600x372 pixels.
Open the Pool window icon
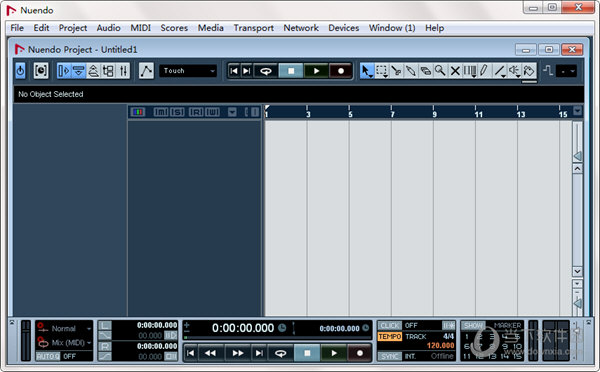(x=108, y=71)
